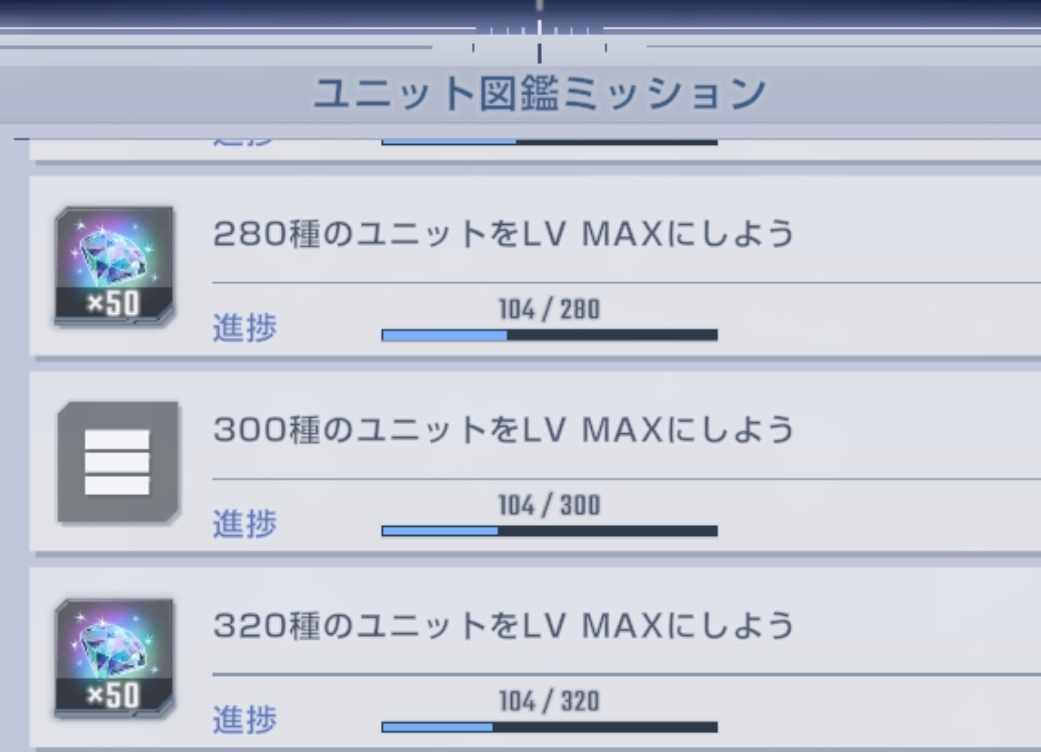1041x752 pixels.
Task: Click the 進捗 label in 320 mission row
Action: pyautogui.click(x=244, y=719)
